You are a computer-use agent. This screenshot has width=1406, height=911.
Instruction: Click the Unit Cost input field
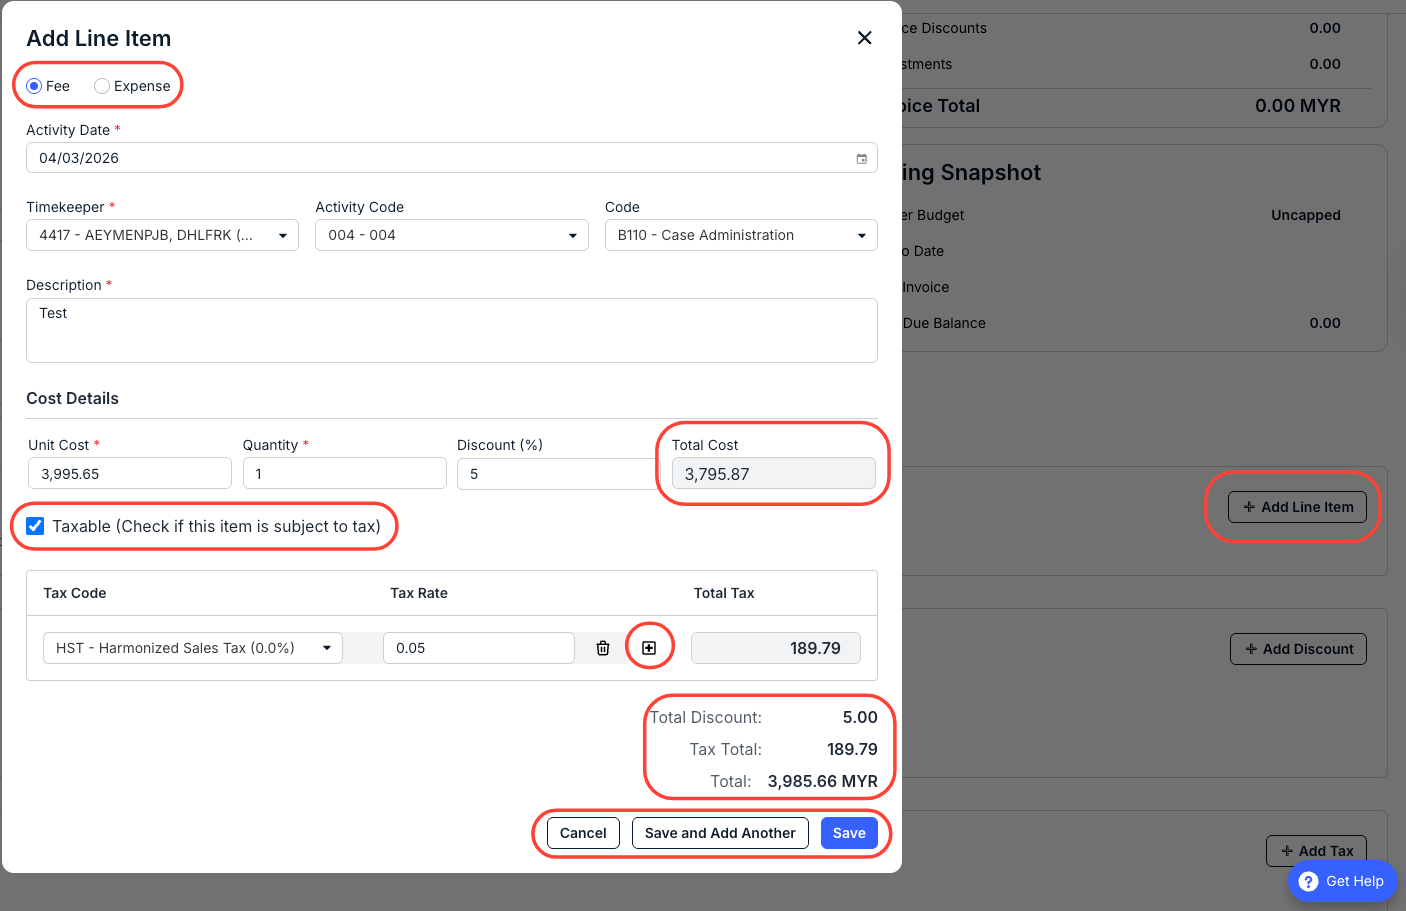130,474
